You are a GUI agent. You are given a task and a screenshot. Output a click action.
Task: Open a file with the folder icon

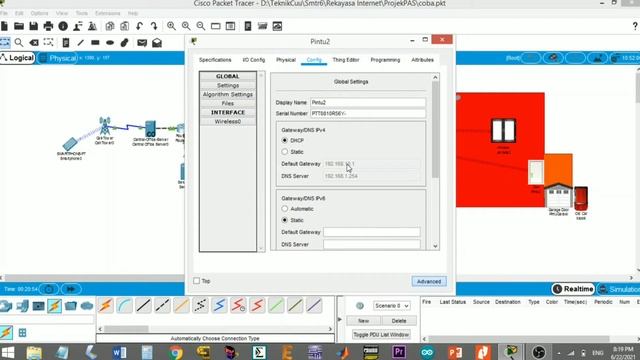click(x=19, y=27)
